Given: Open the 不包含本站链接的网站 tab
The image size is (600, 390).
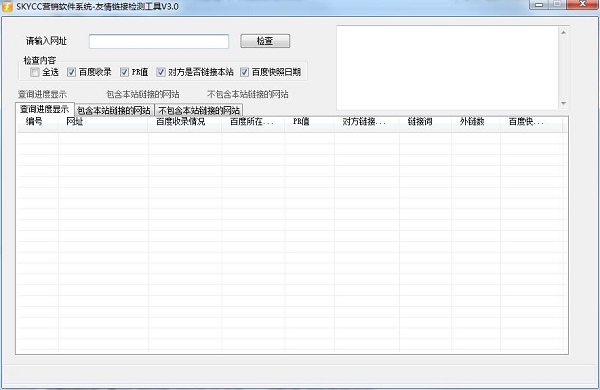Looking at the screenshot, I should pos(199,111).
